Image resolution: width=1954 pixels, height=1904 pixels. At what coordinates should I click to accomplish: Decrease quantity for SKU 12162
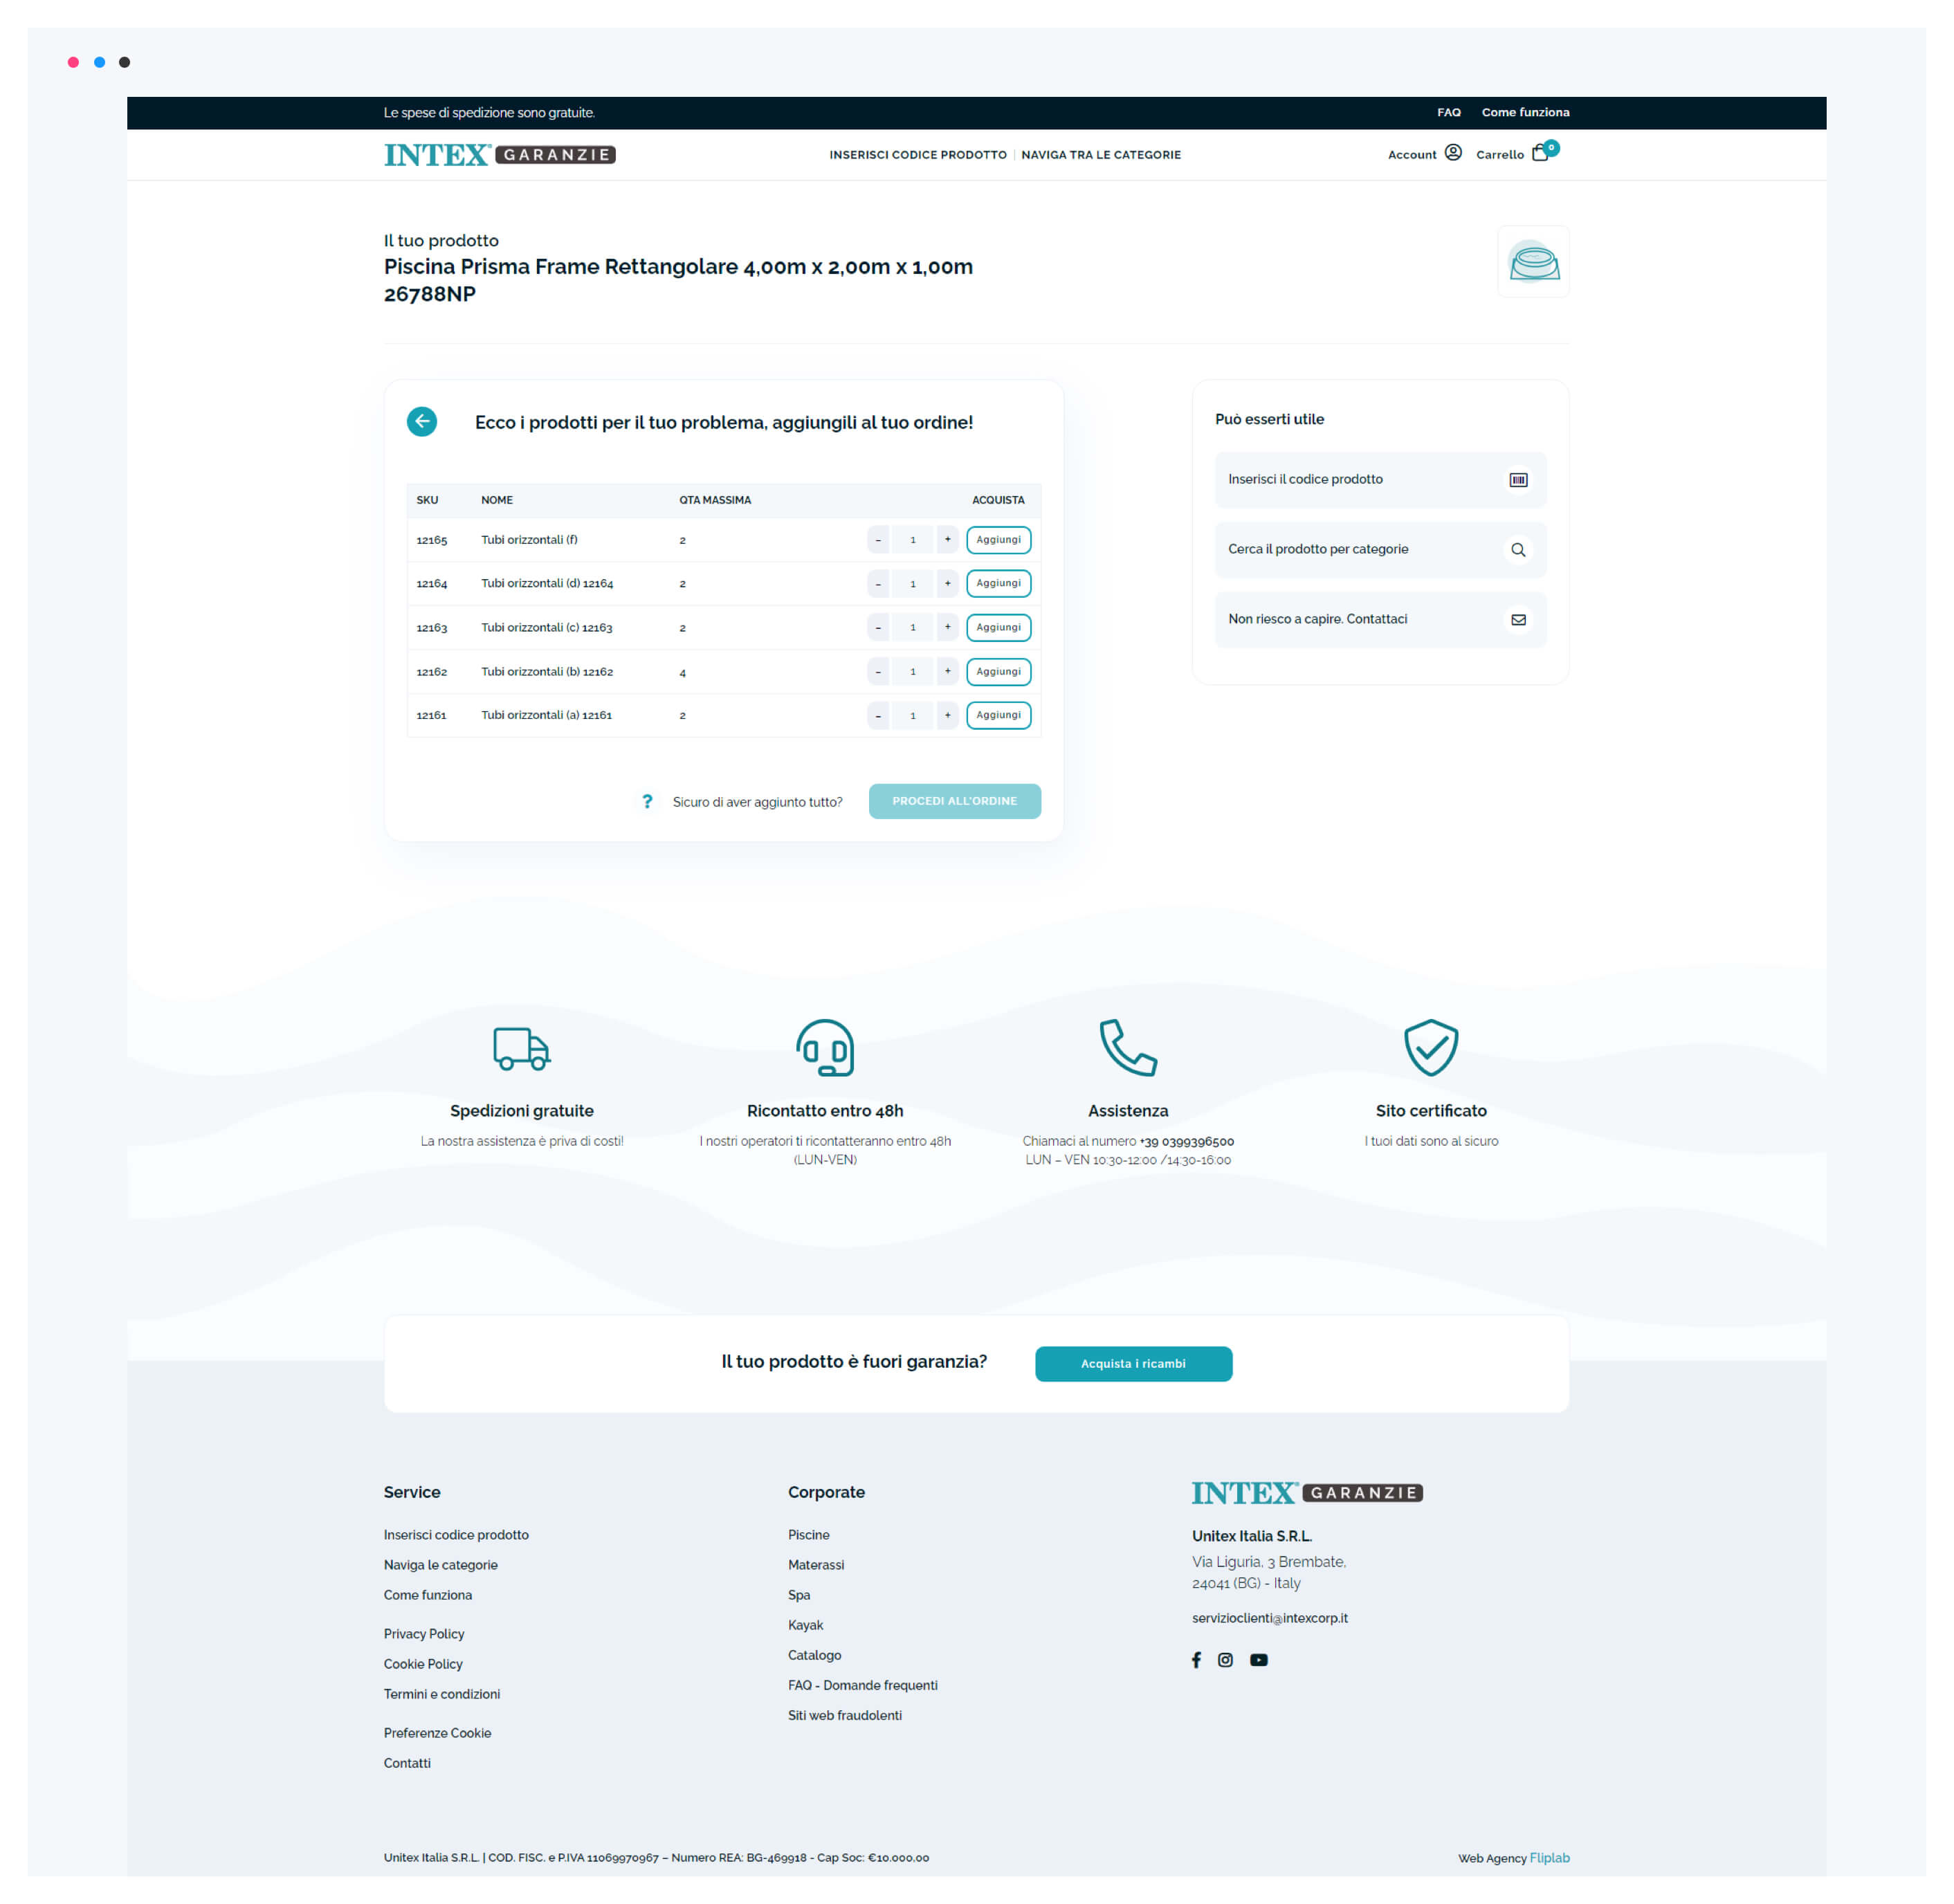click(878, 672)
